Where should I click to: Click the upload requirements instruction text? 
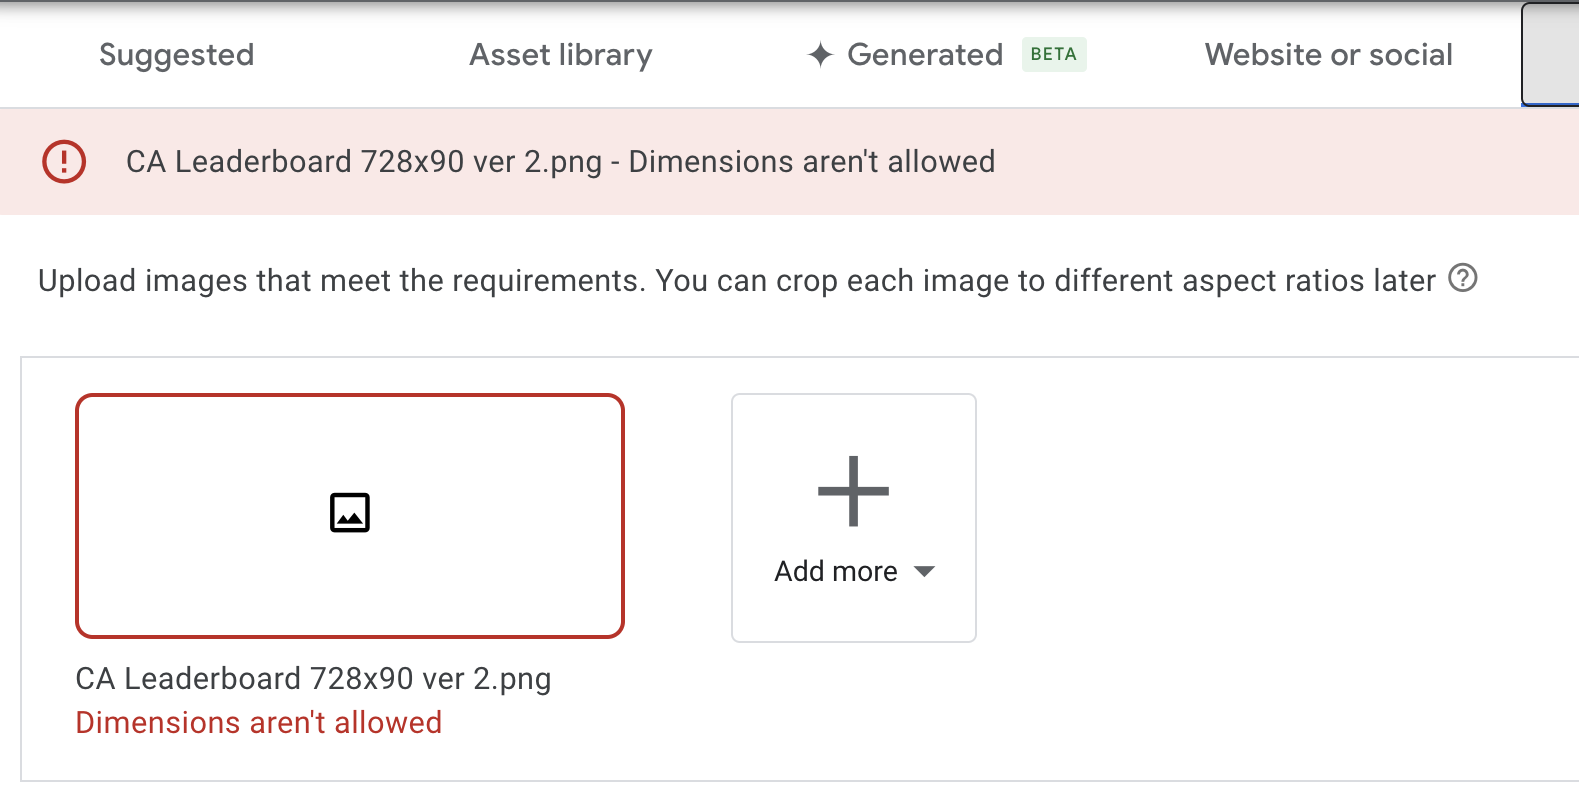pyautogui.click(x=736, y=281)
